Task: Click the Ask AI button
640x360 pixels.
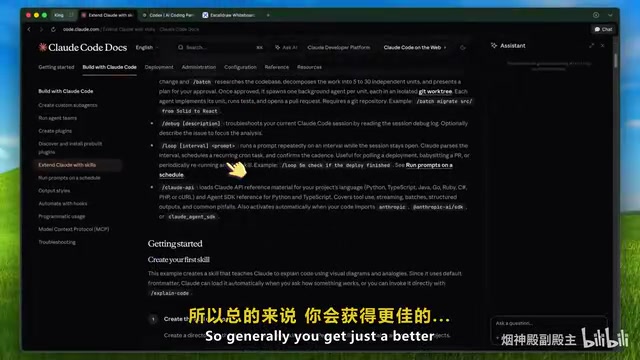Action: tap(286, 47)
